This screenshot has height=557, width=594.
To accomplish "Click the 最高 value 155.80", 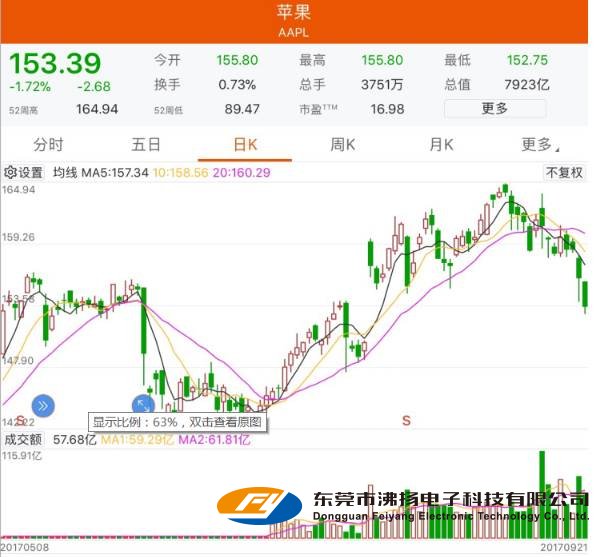I will point(382,60).
